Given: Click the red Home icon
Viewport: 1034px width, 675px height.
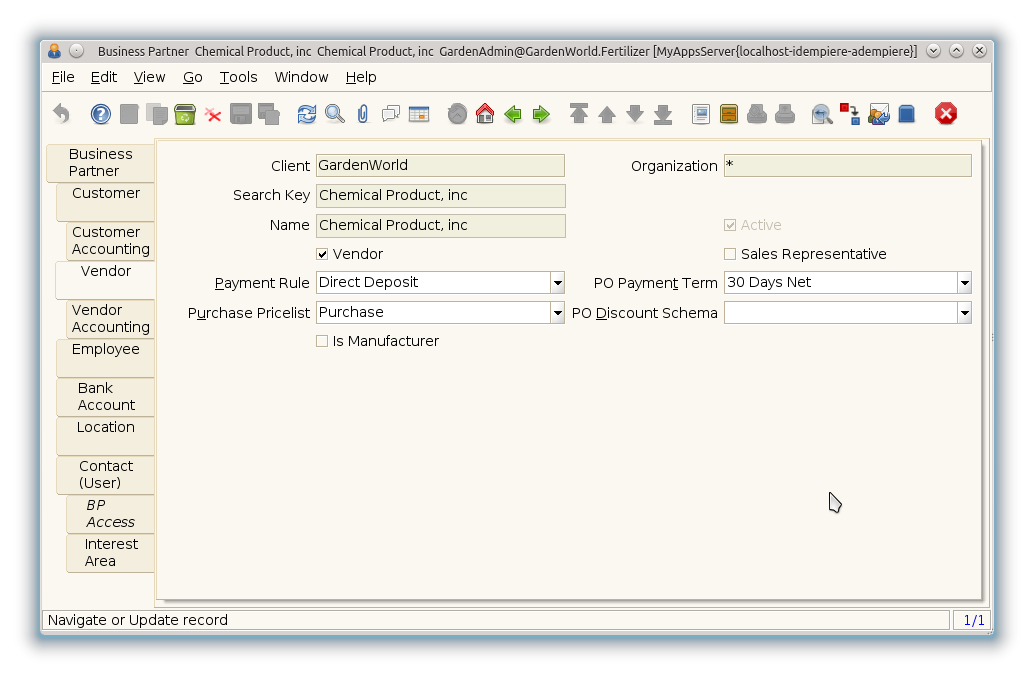Looking at the screenshot, I should 485,114.
